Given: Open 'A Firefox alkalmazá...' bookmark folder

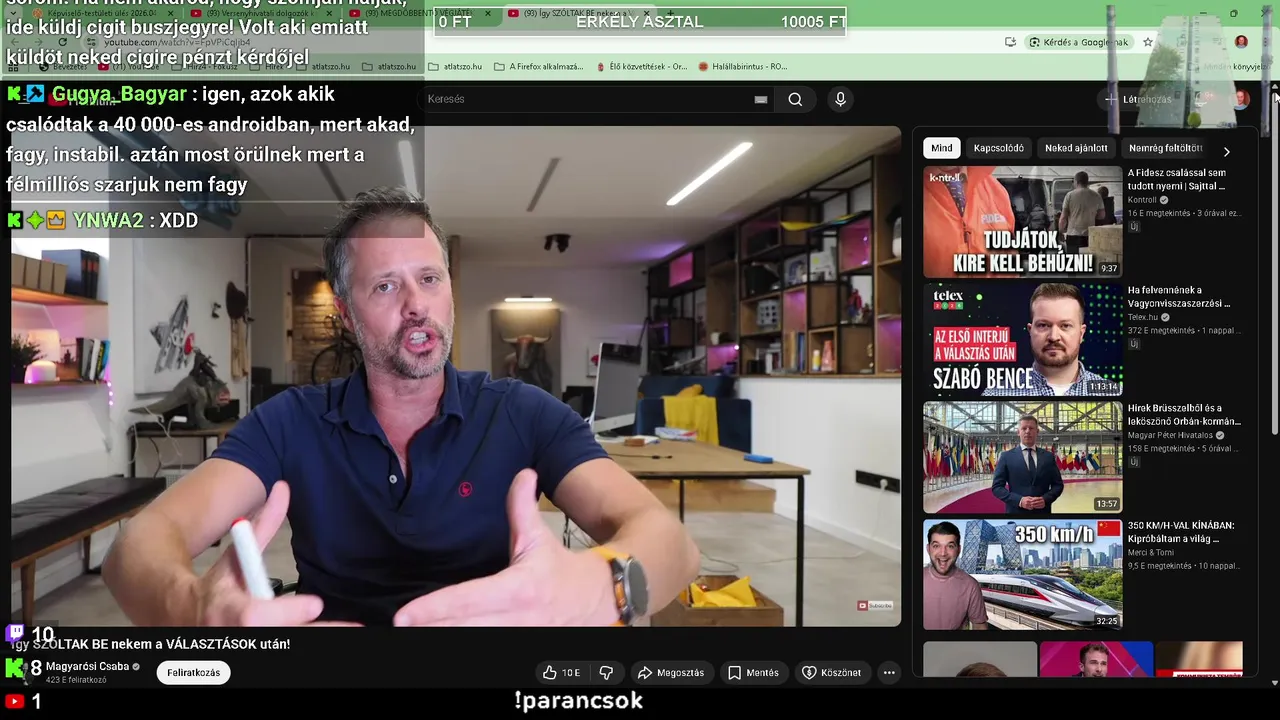Looking at the screenshot, I should click(538, 67).
